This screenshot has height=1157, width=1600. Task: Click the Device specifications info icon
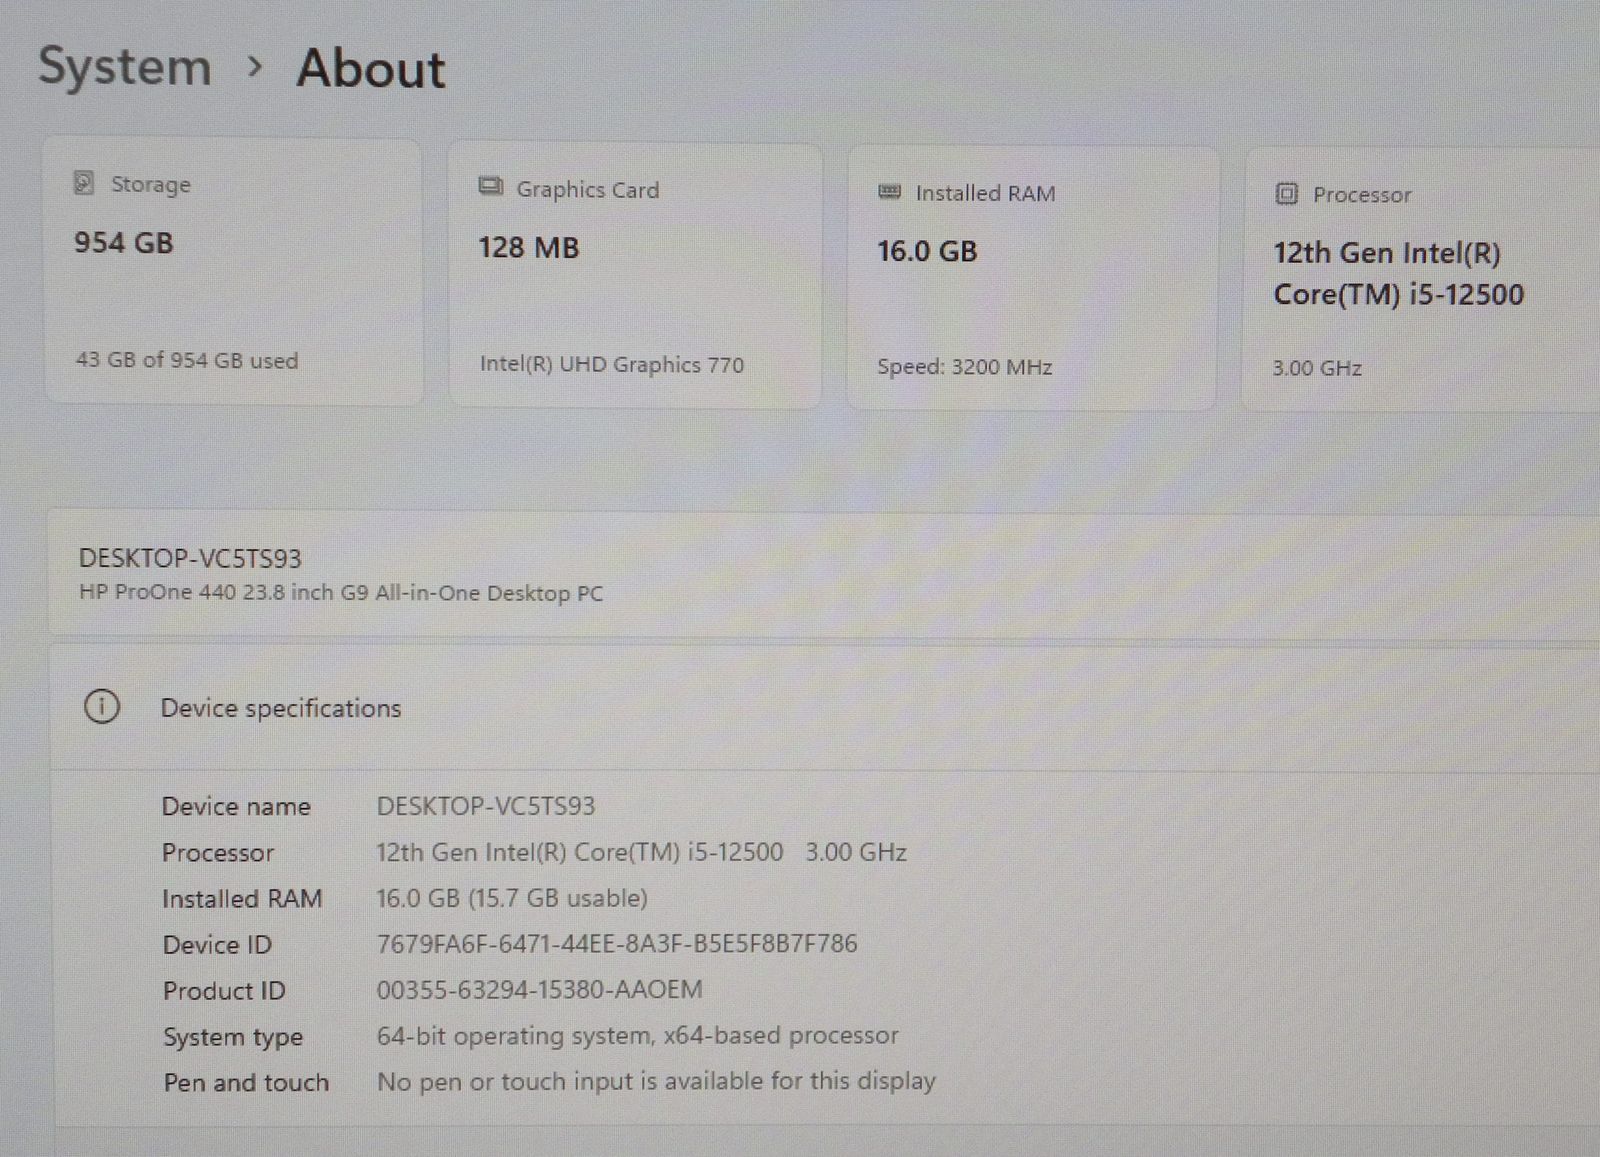point(101,707)
